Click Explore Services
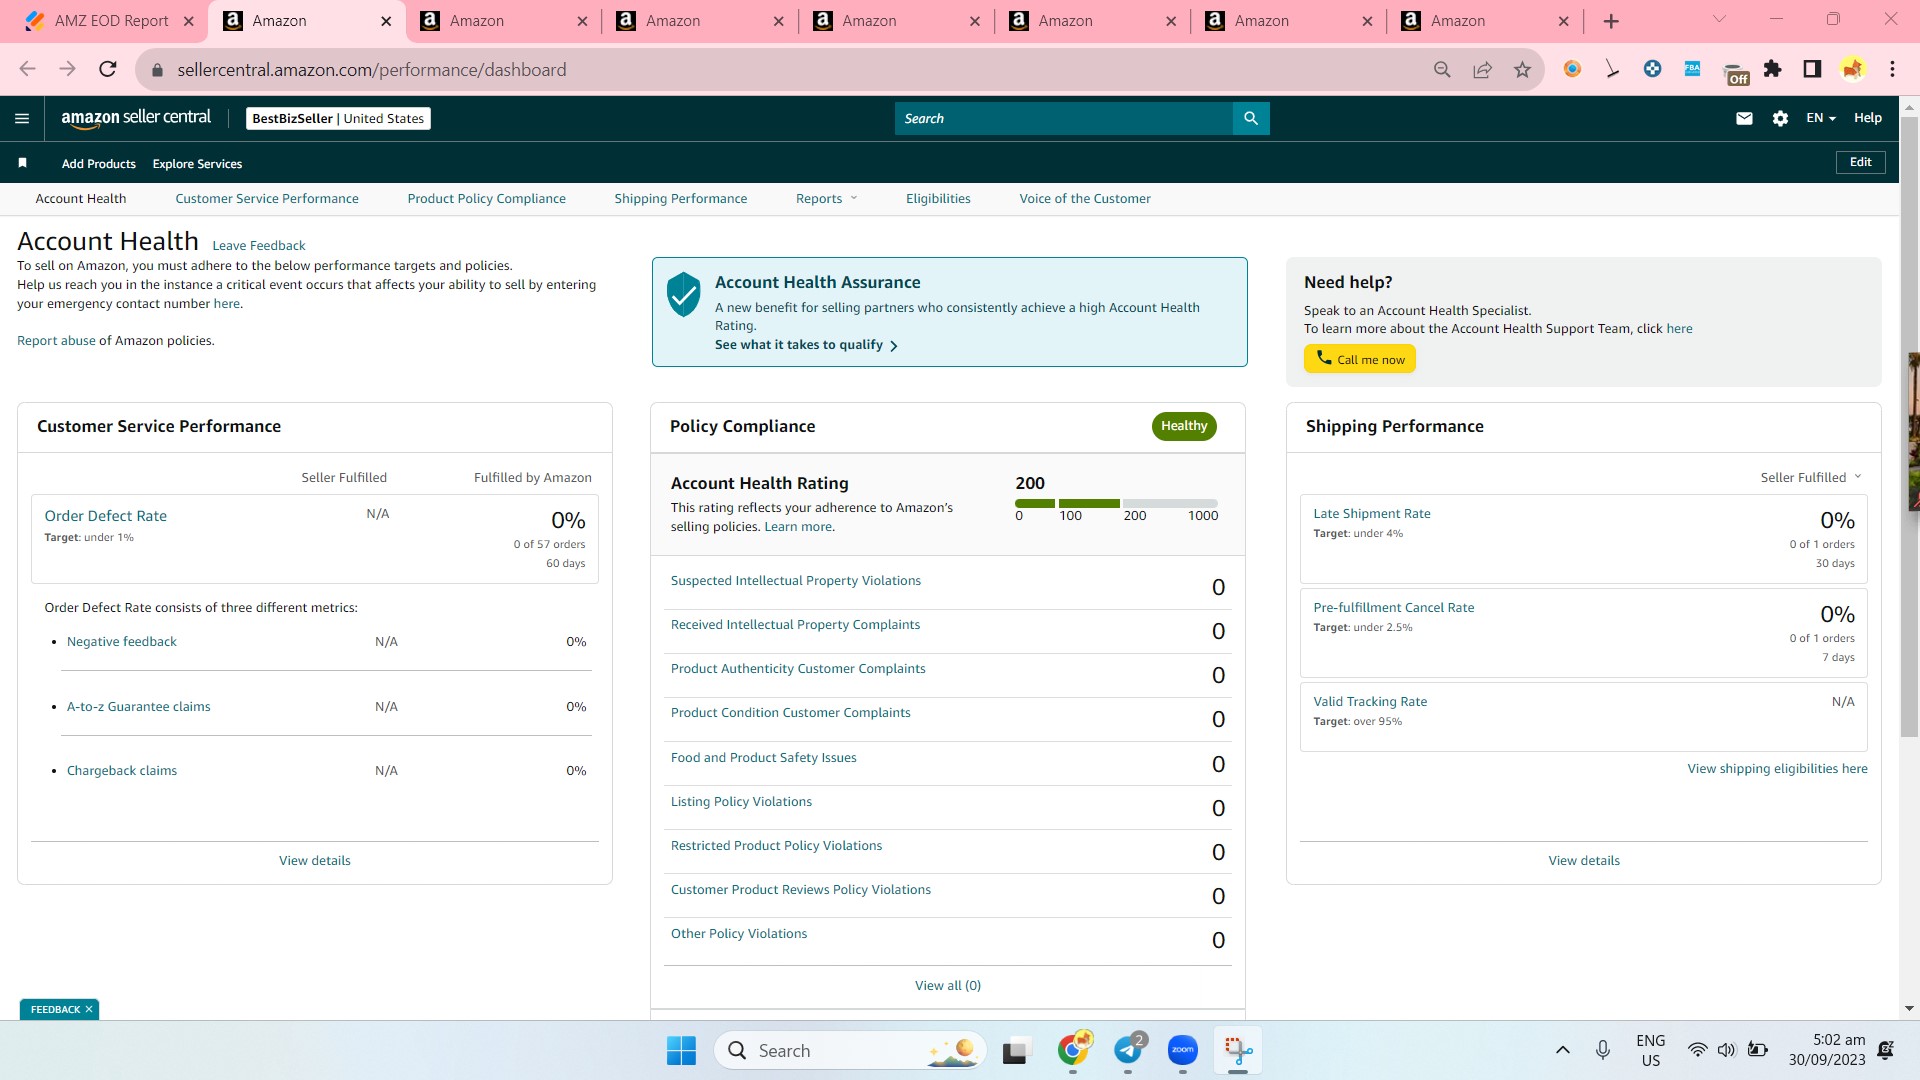This screenshot has width=1920, height=1080. point(197,164)
